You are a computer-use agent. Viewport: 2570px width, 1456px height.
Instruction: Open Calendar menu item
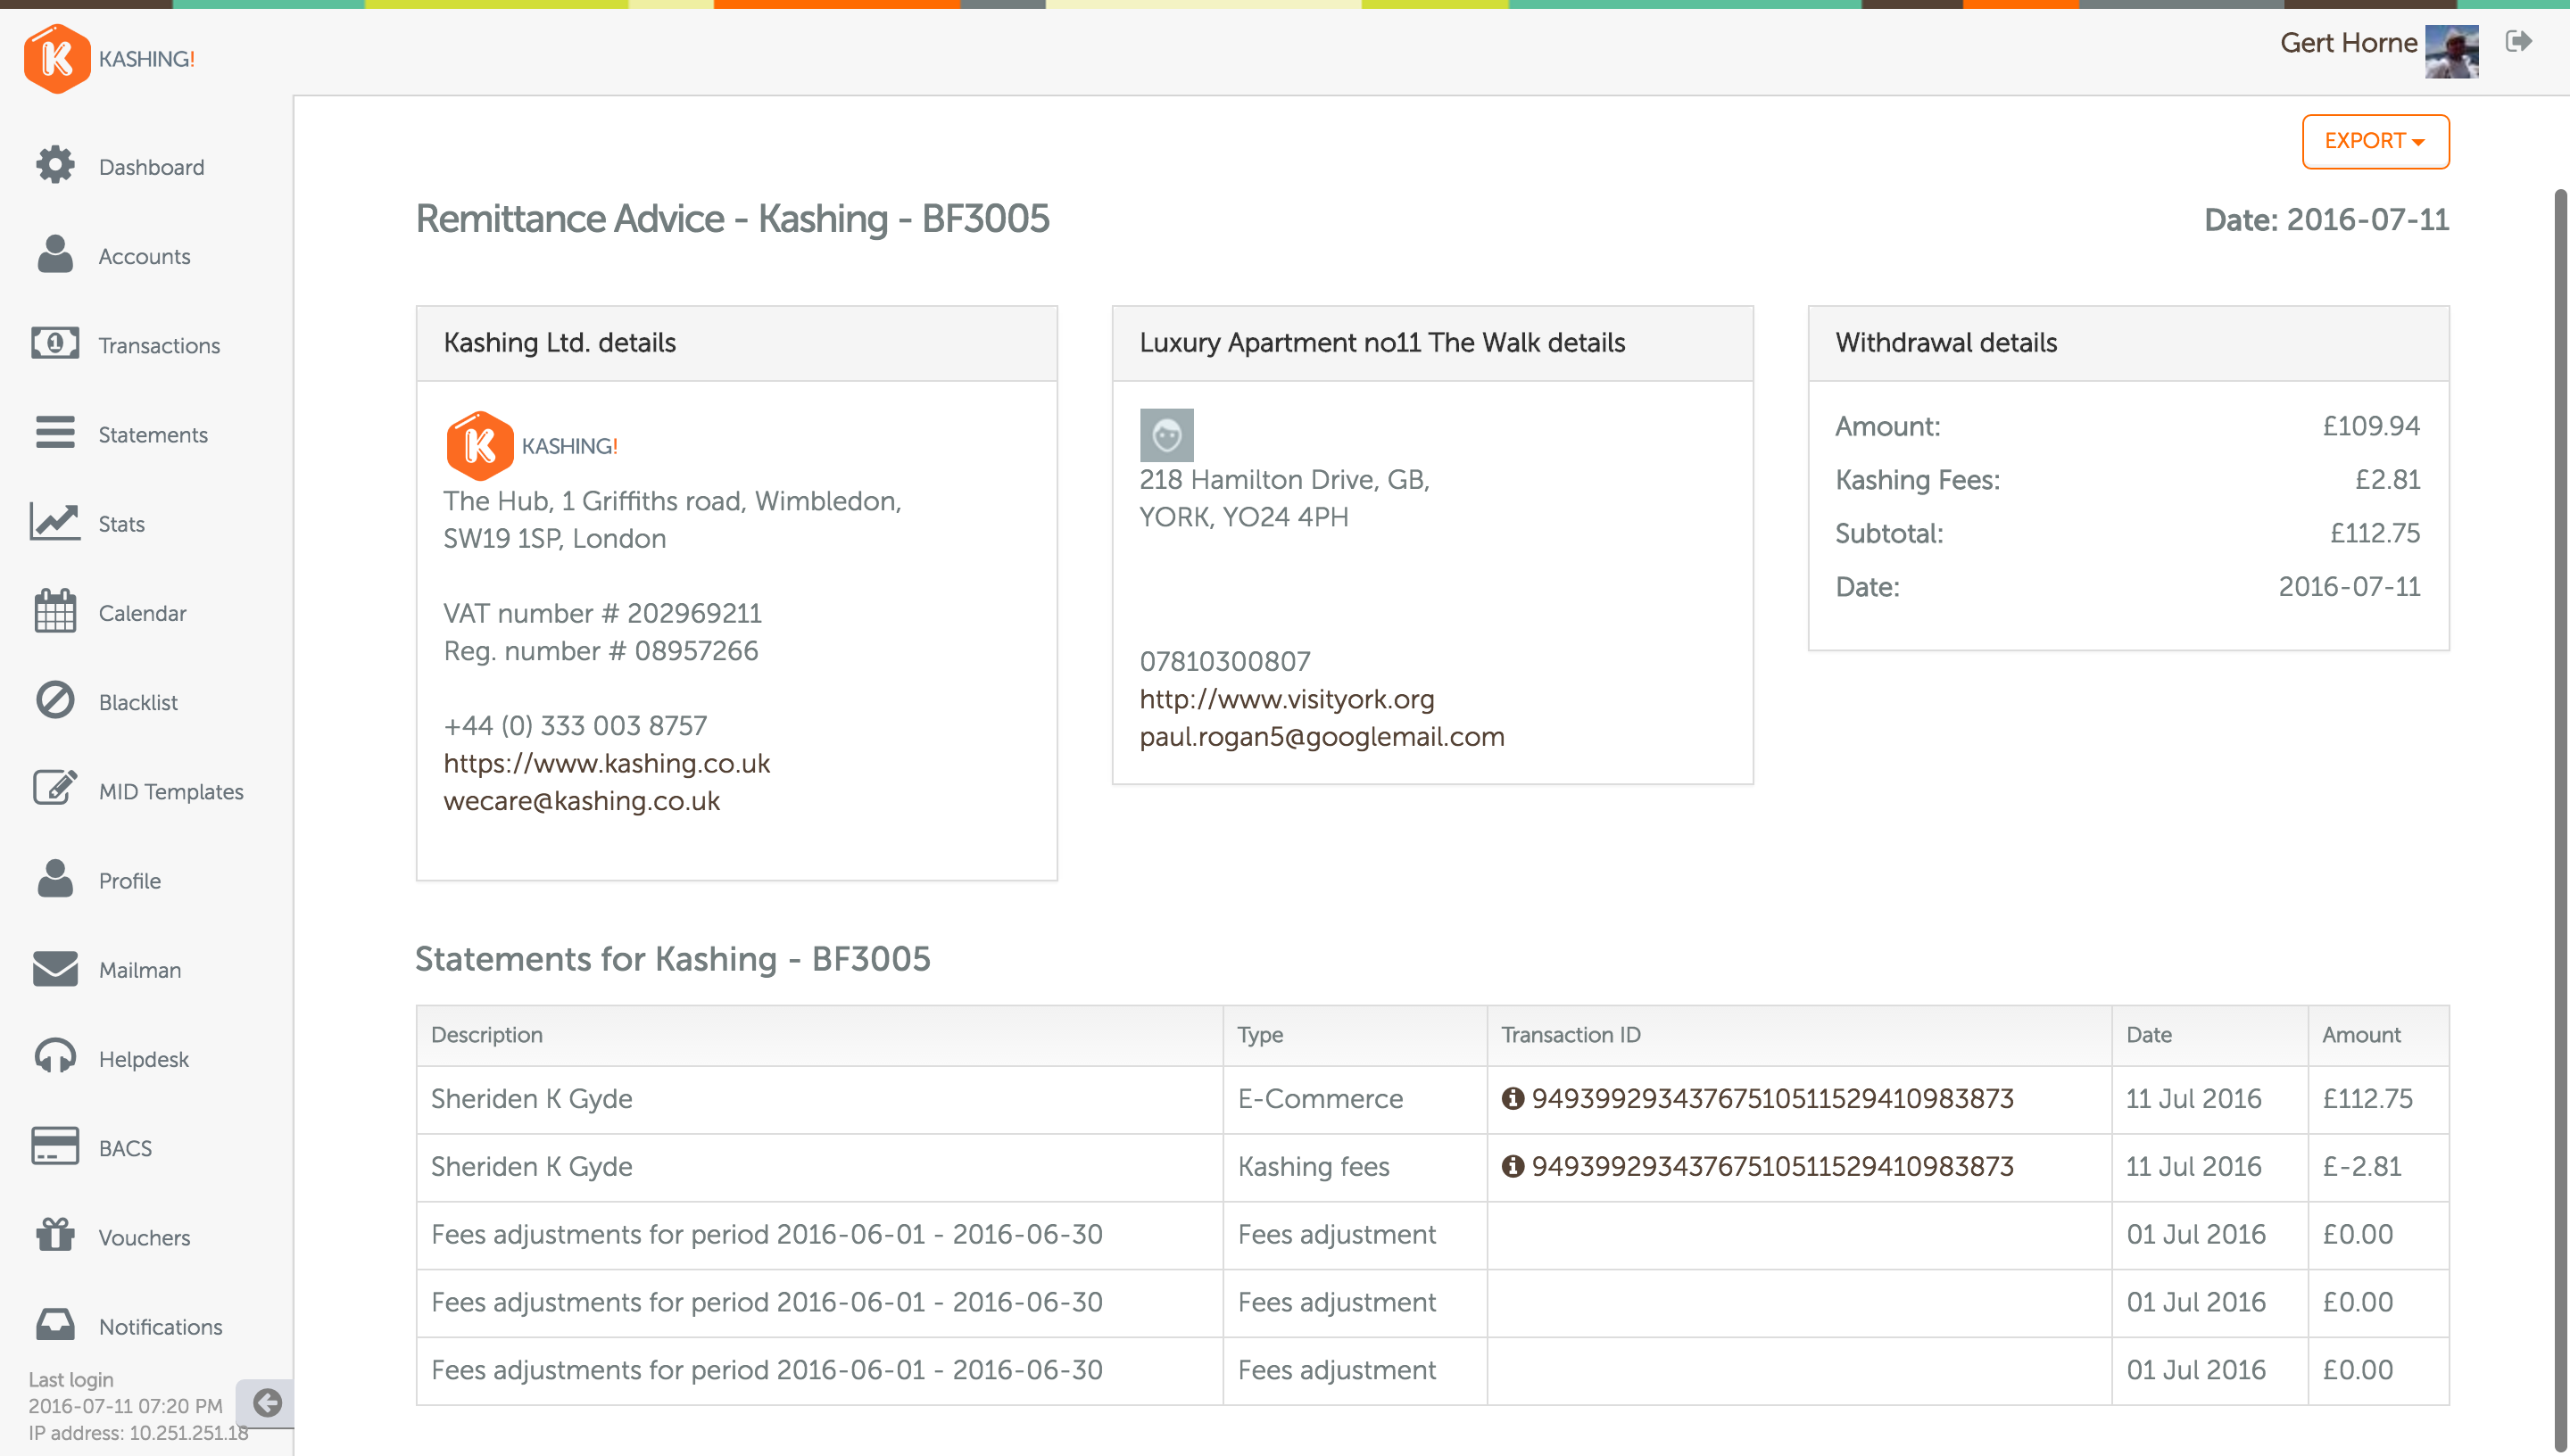[x=142, y=613]
